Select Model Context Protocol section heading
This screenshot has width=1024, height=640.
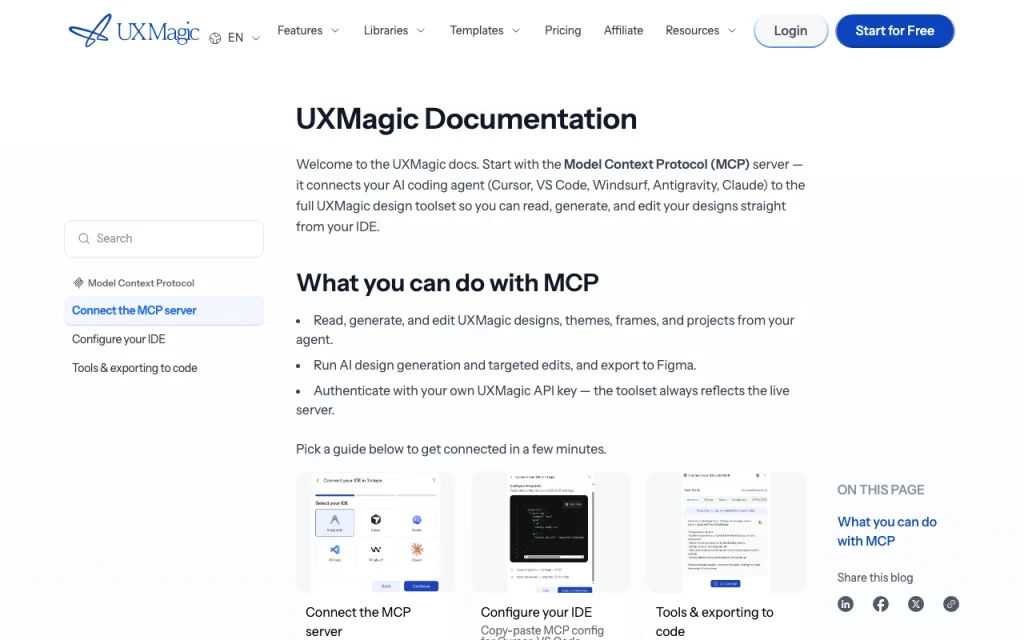click(x=141, y=283)
